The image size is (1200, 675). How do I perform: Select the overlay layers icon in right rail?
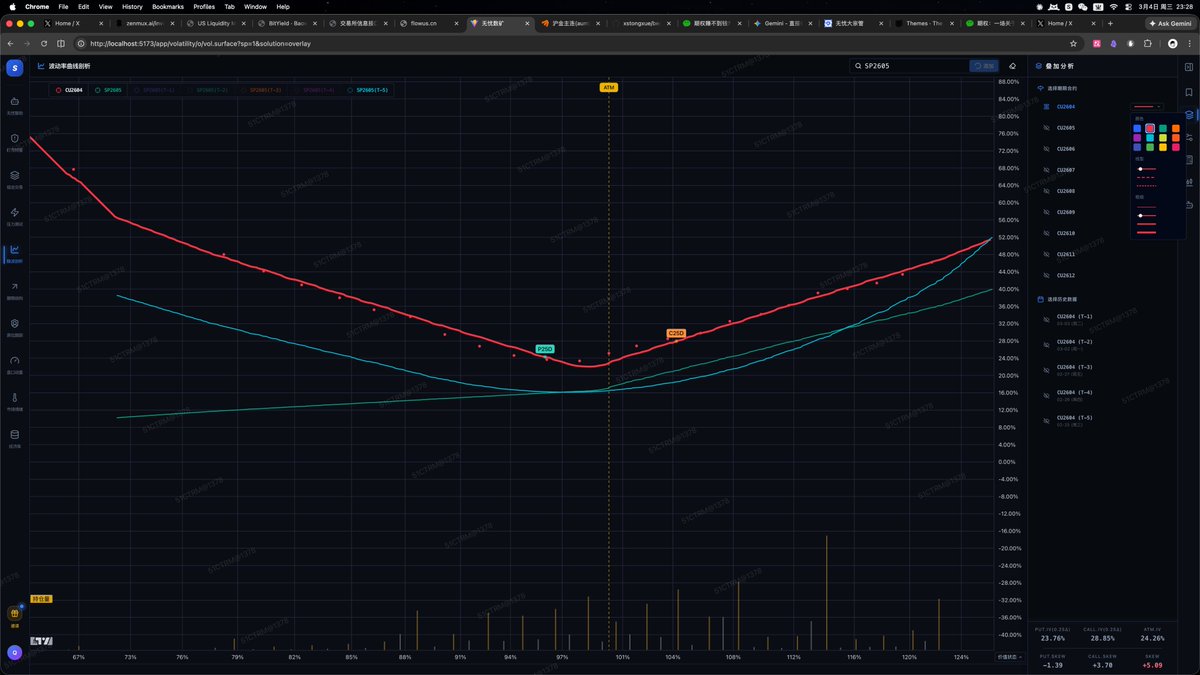tap(1189, 115)
